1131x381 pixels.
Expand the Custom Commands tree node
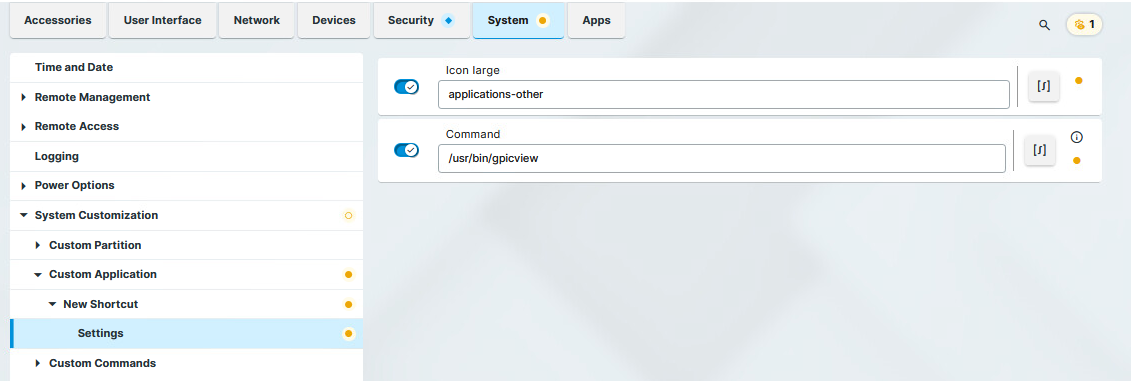tap(38, 363)
